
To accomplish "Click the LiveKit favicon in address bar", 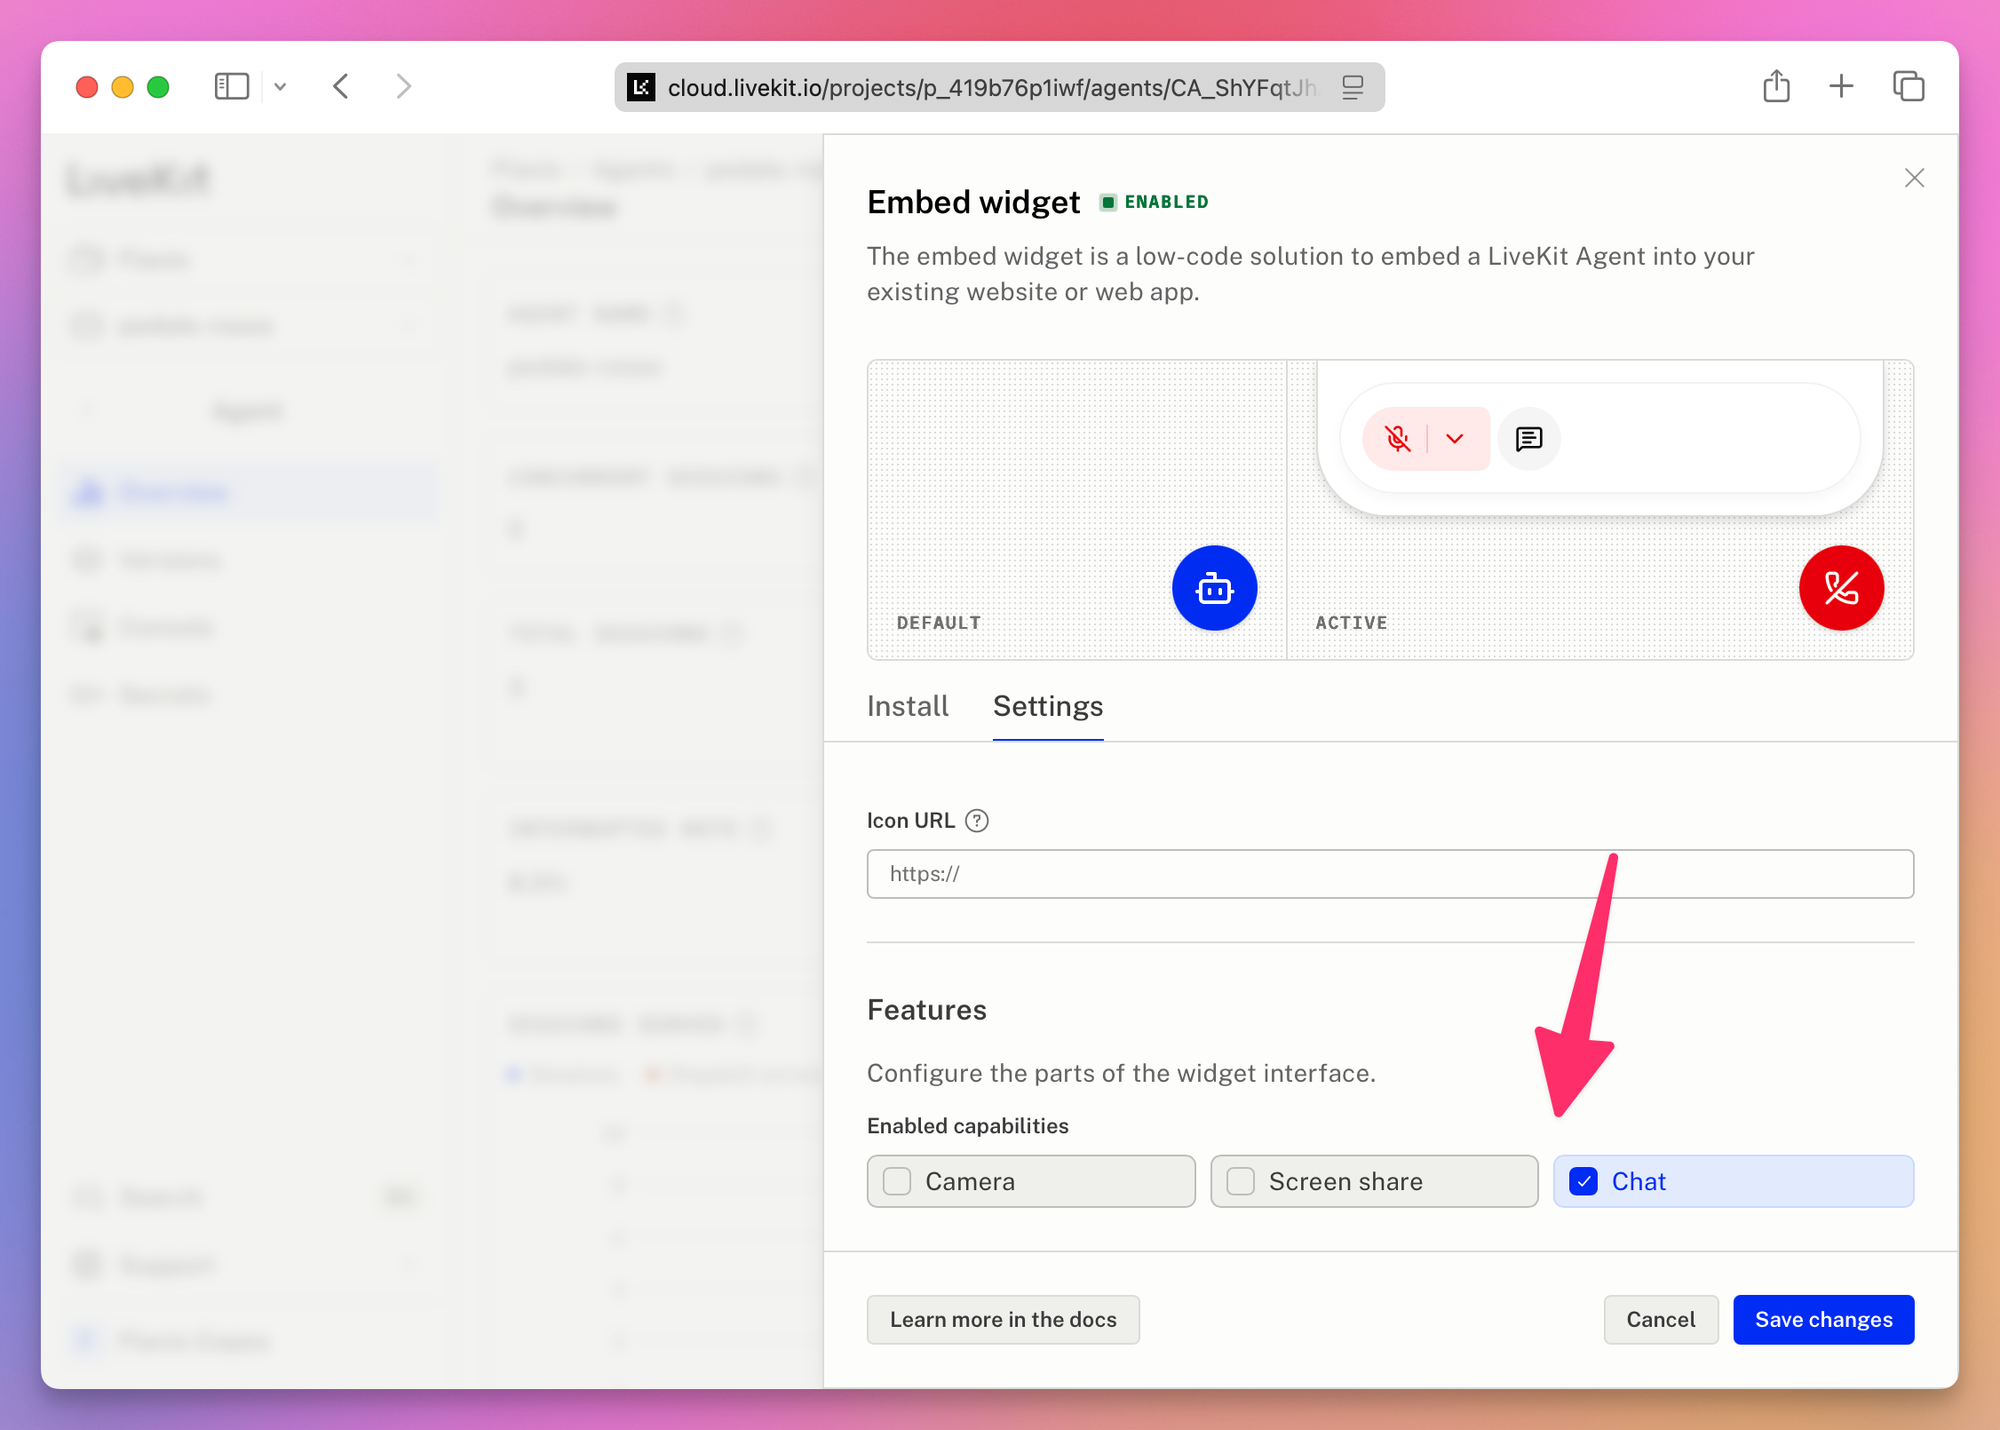I will click(641, 88).
